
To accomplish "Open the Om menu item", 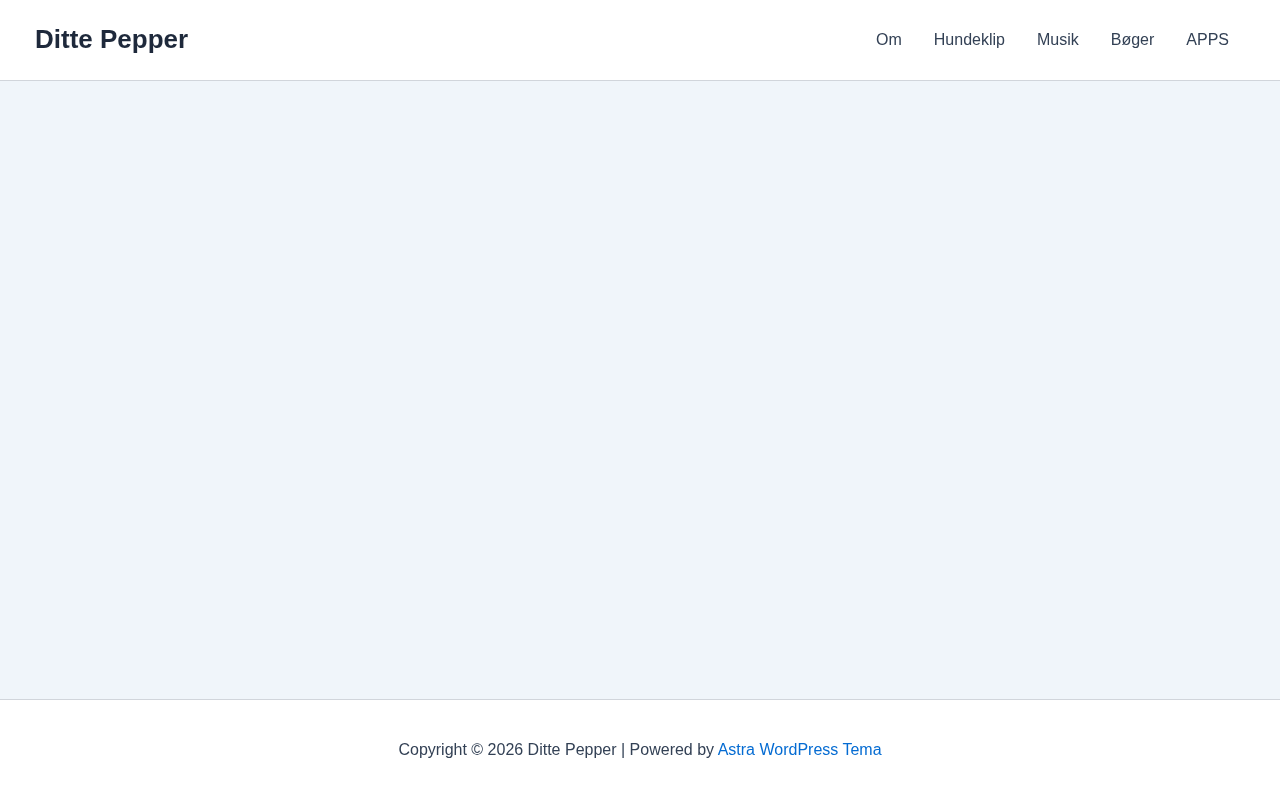I will point(888,40).
